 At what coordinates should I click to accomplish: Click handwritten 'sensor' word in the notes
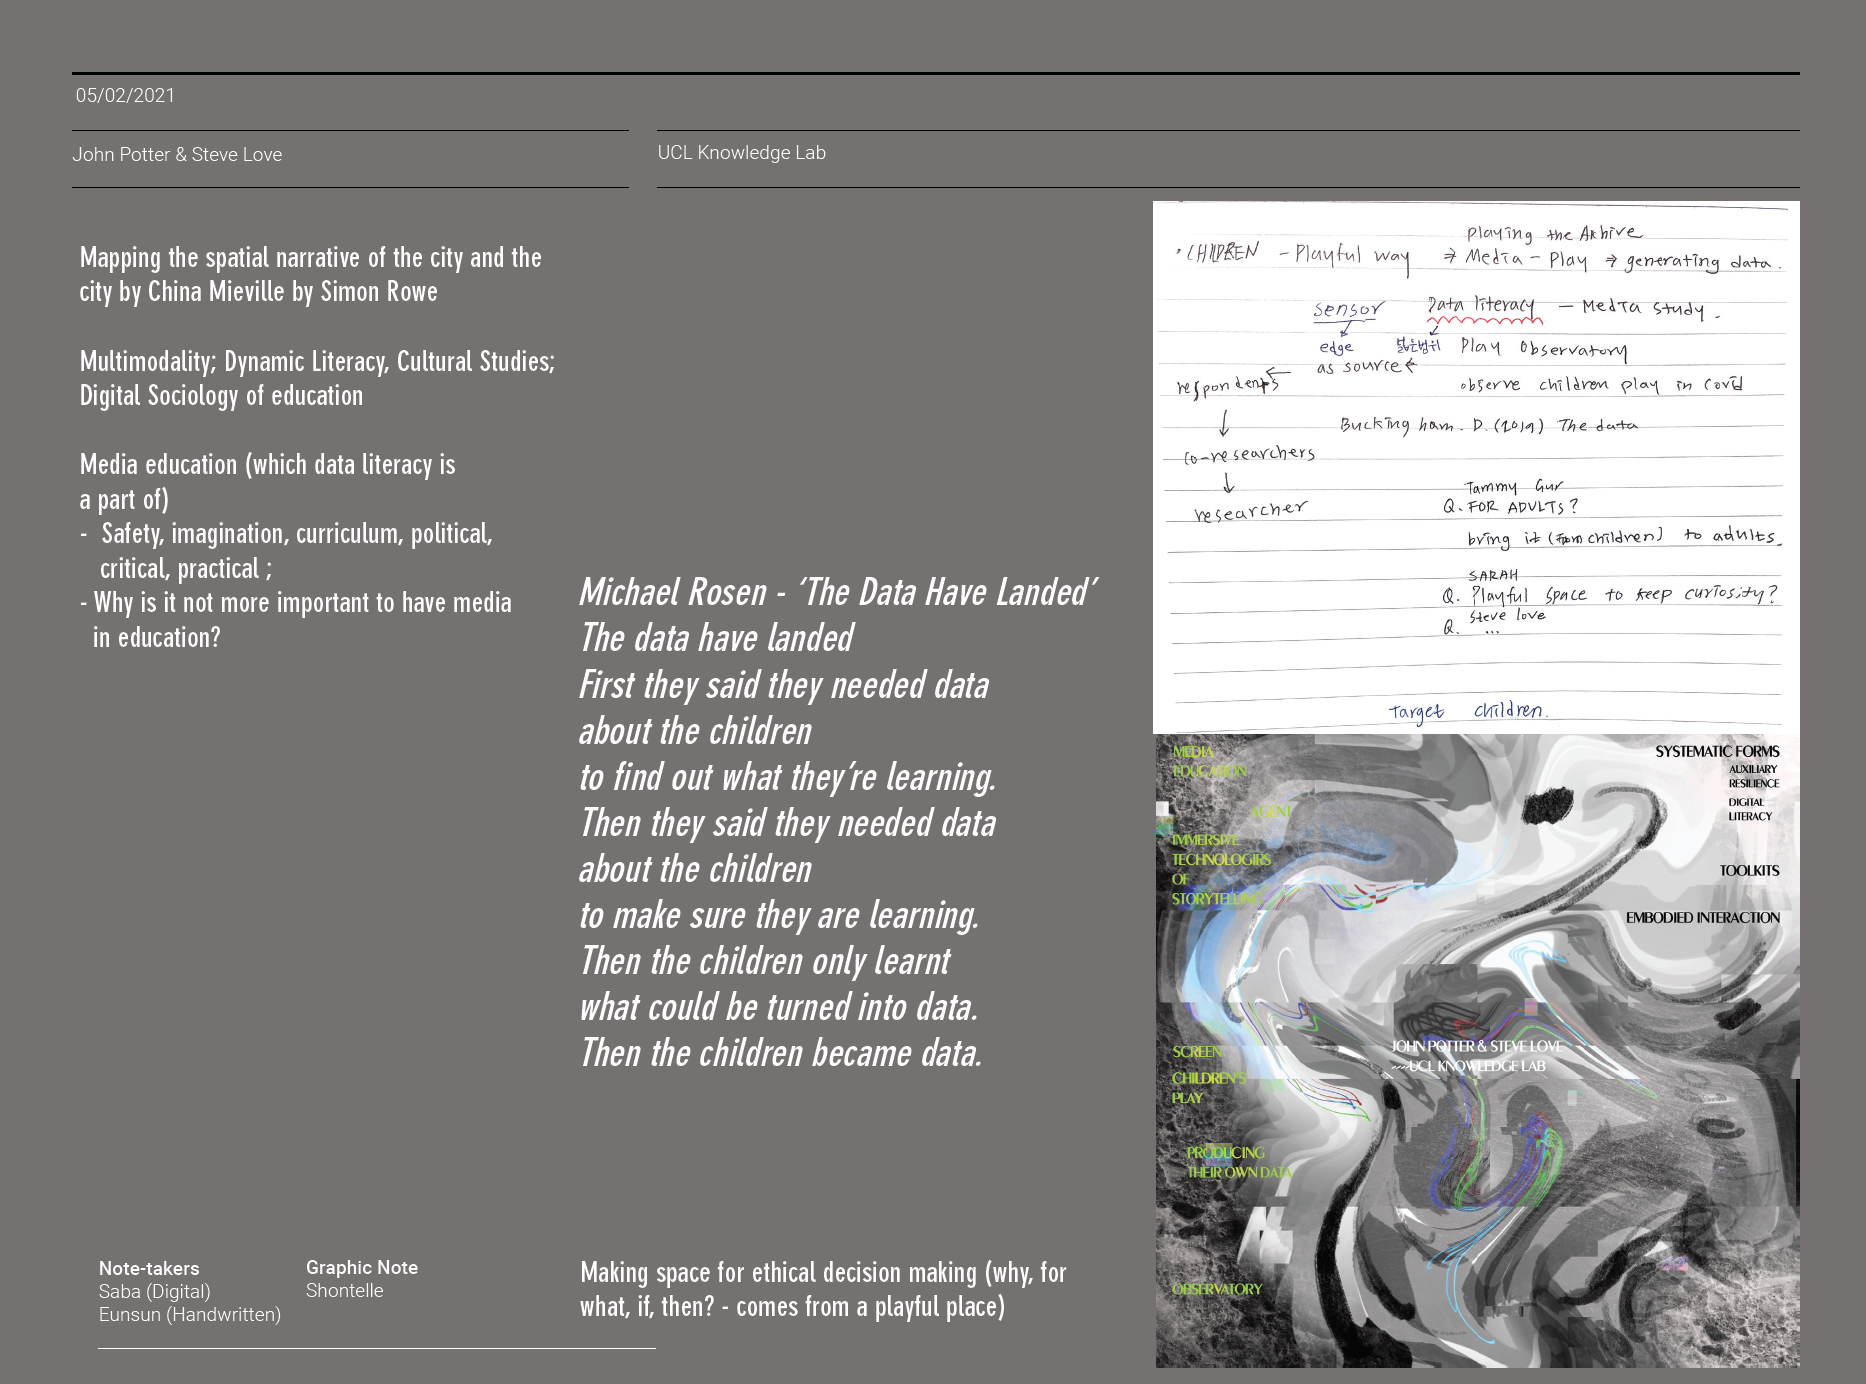click(1348, 309)
